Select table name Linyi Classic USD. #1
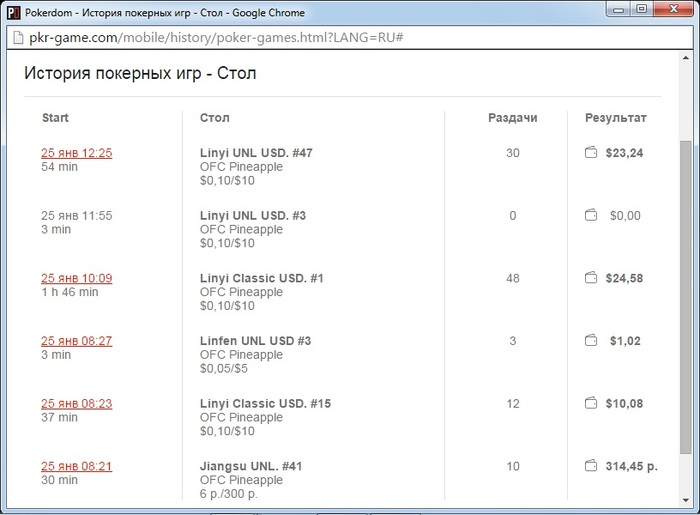 (262, 278)
